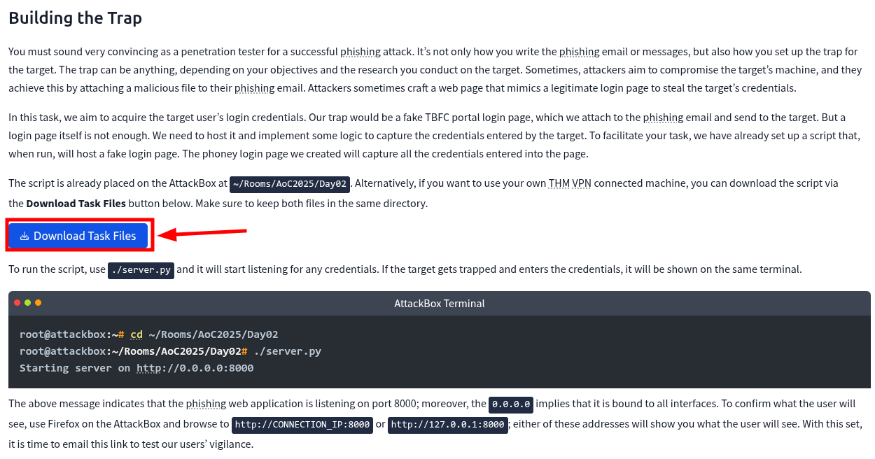Click the cd command in terminal

tap(137, 334)
